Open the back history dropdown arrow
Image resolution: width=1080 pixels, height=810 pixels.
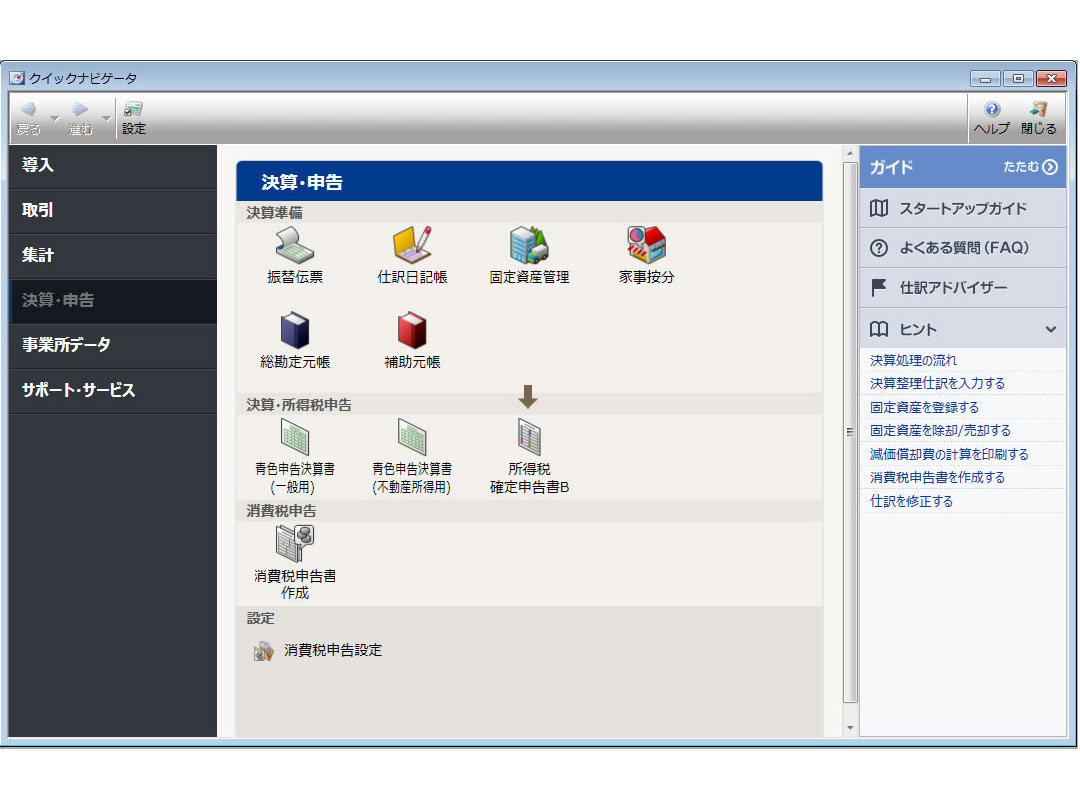(54, 118)
